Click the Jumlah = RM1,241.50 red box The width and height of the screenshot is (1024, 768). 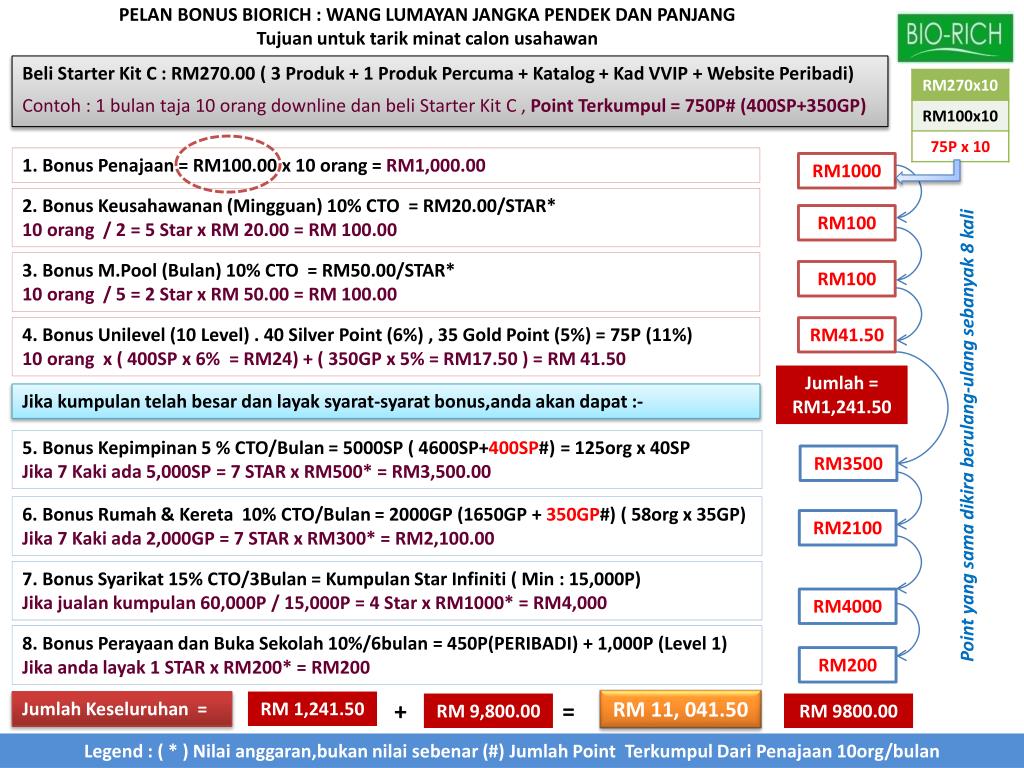(842, 394)
